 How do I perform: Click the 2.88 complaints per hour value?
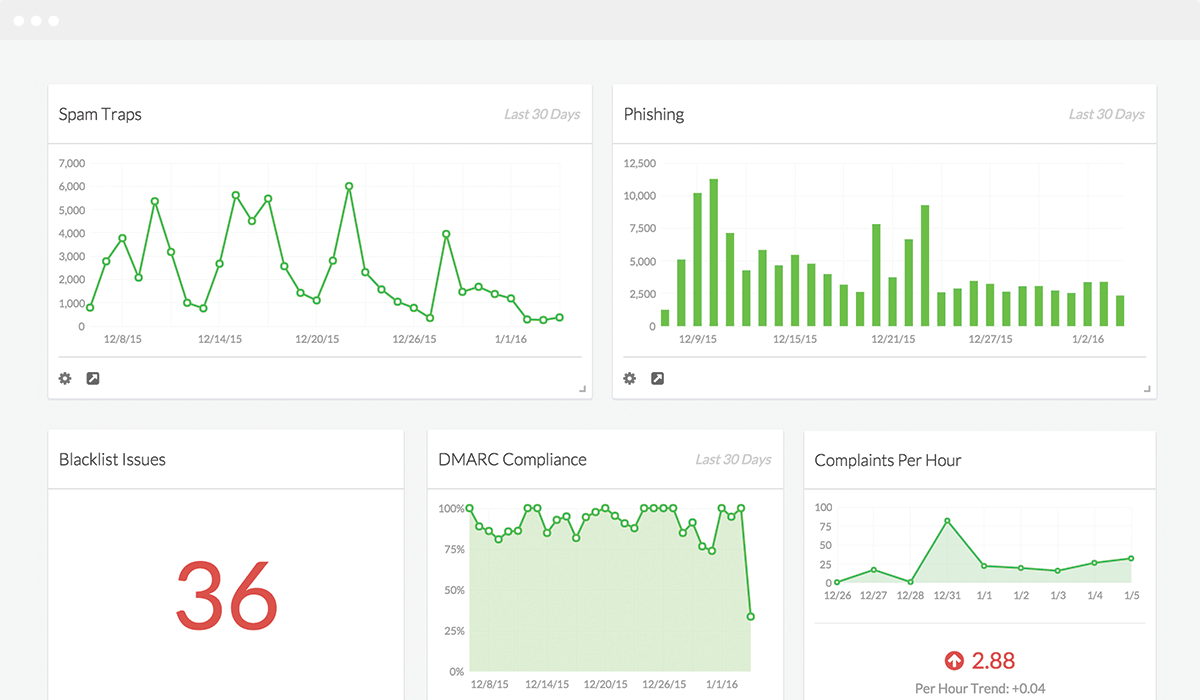(993, 661)
